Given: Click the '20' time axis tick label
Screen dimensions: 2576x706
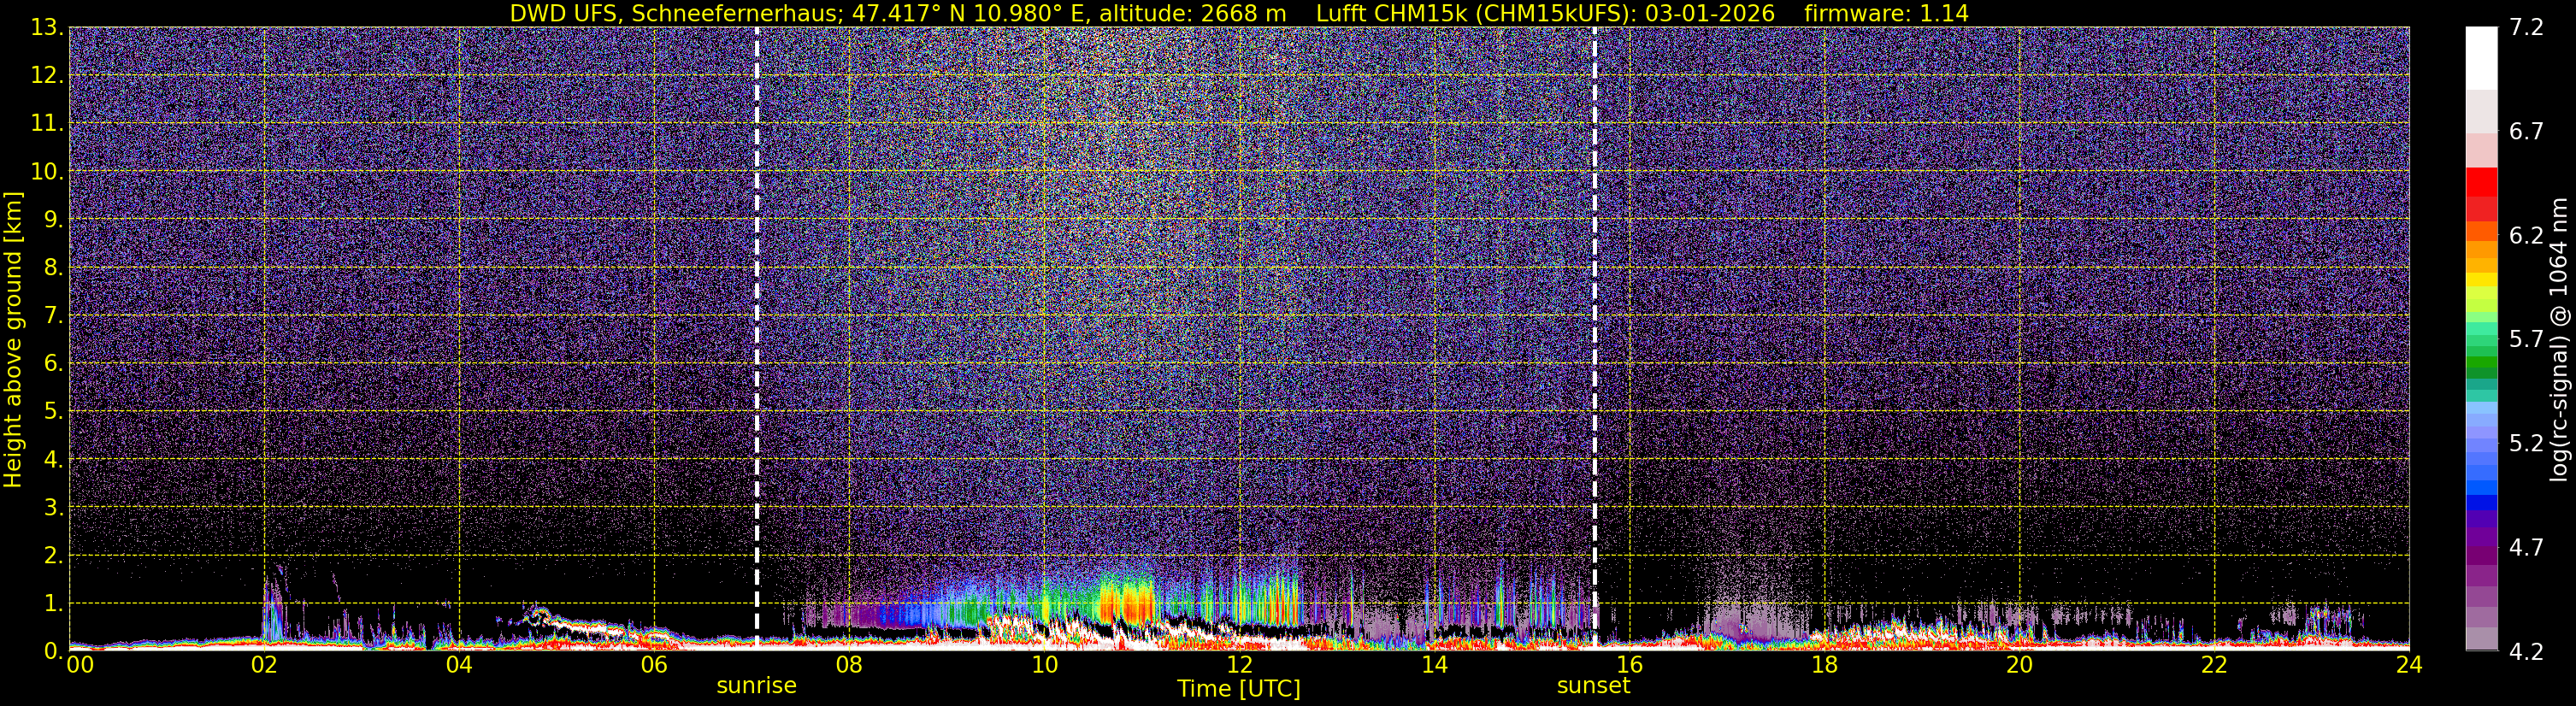Looking at the screenshot, I should click(2019, 664).
